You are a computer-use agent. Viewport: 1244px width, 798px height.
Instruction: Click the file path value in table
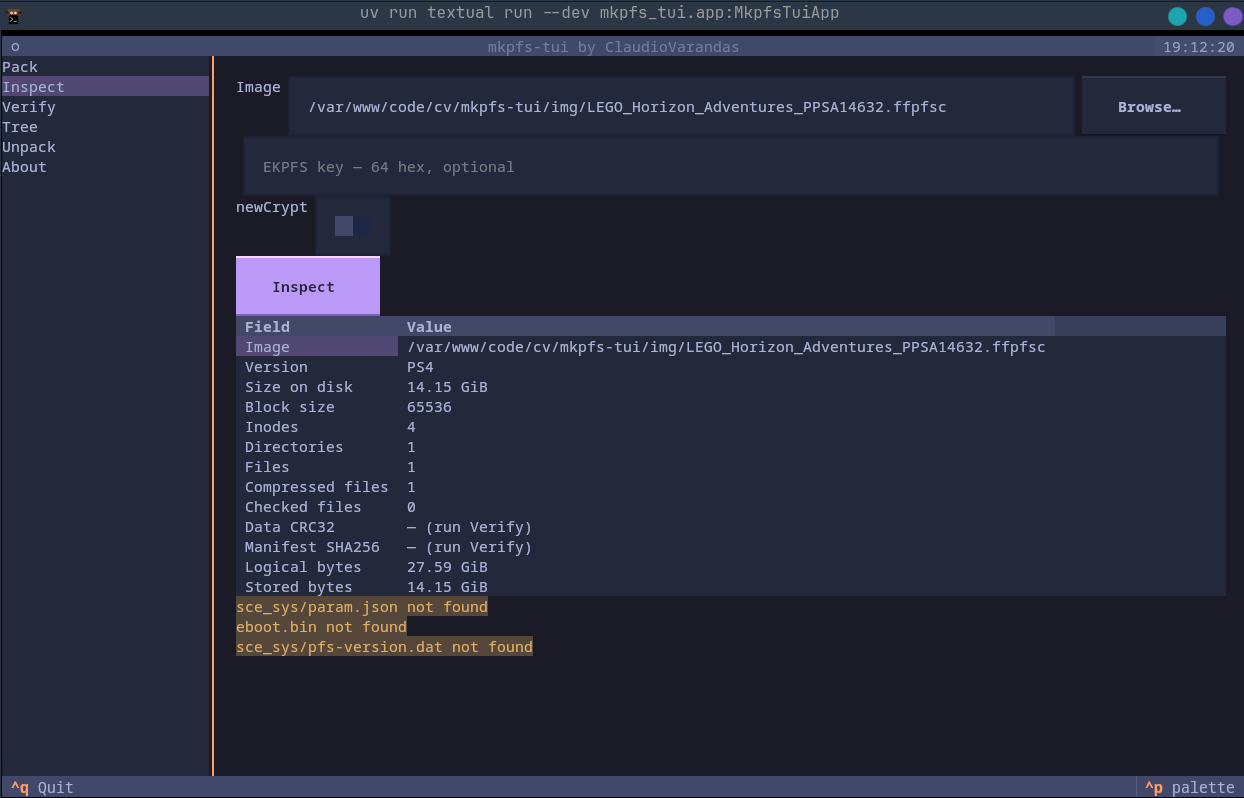point(726,346)
